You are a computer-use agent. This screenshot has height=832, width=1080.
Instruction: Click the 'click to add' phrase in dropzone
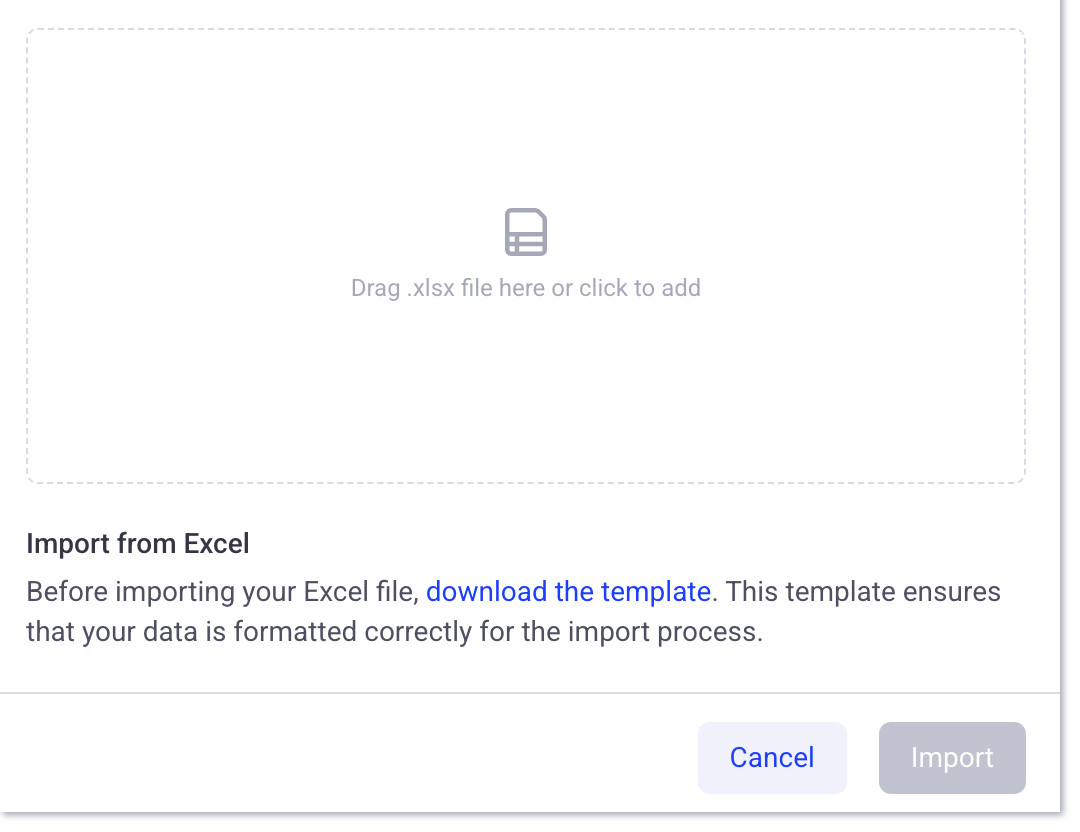[640, 288]
